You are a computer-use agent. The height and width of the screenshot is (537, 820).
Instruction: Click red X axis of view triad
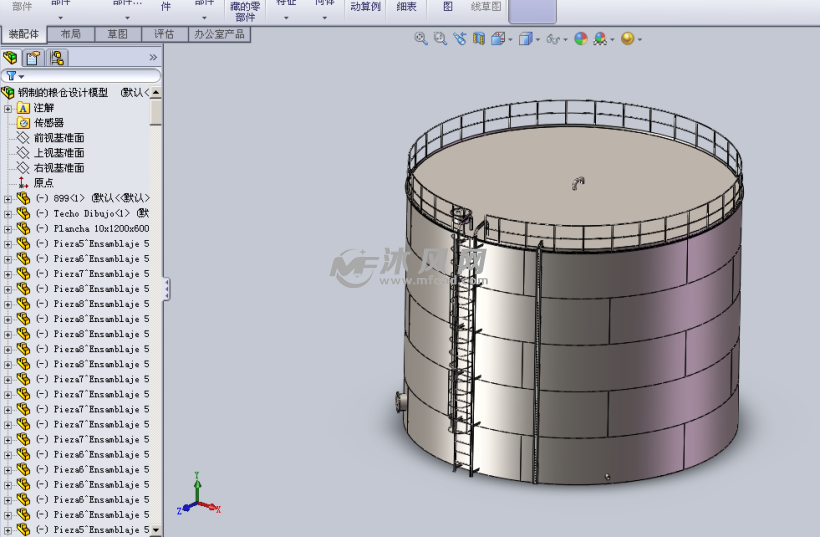coord(211,507)
